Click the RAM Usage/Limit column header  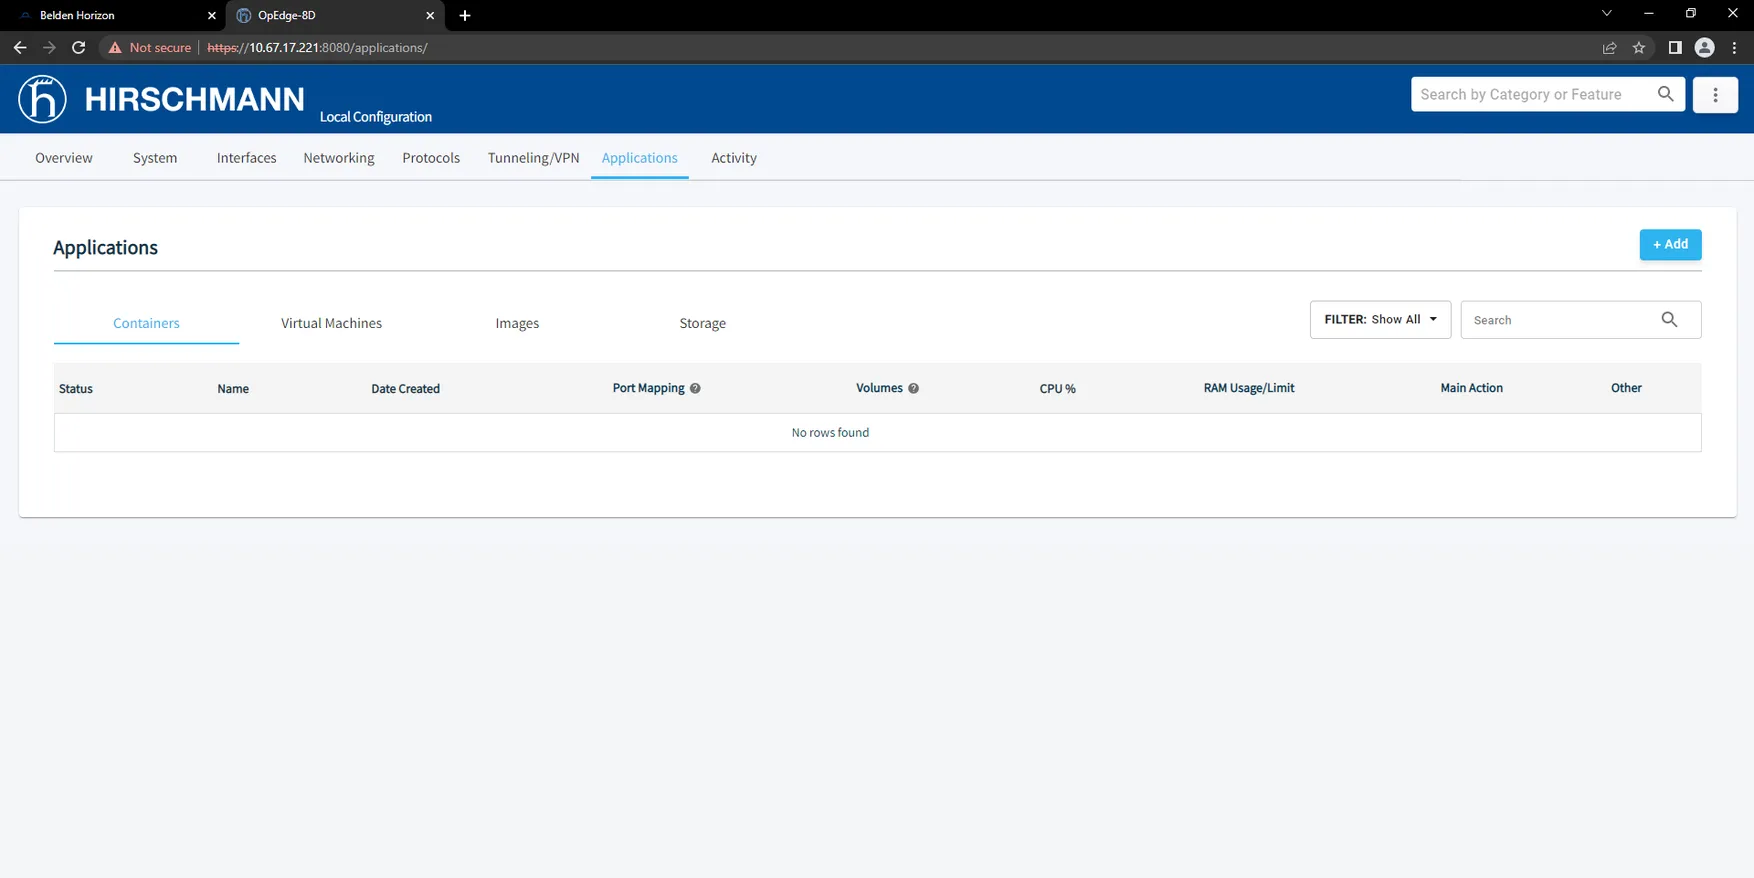coord(1249,388)
